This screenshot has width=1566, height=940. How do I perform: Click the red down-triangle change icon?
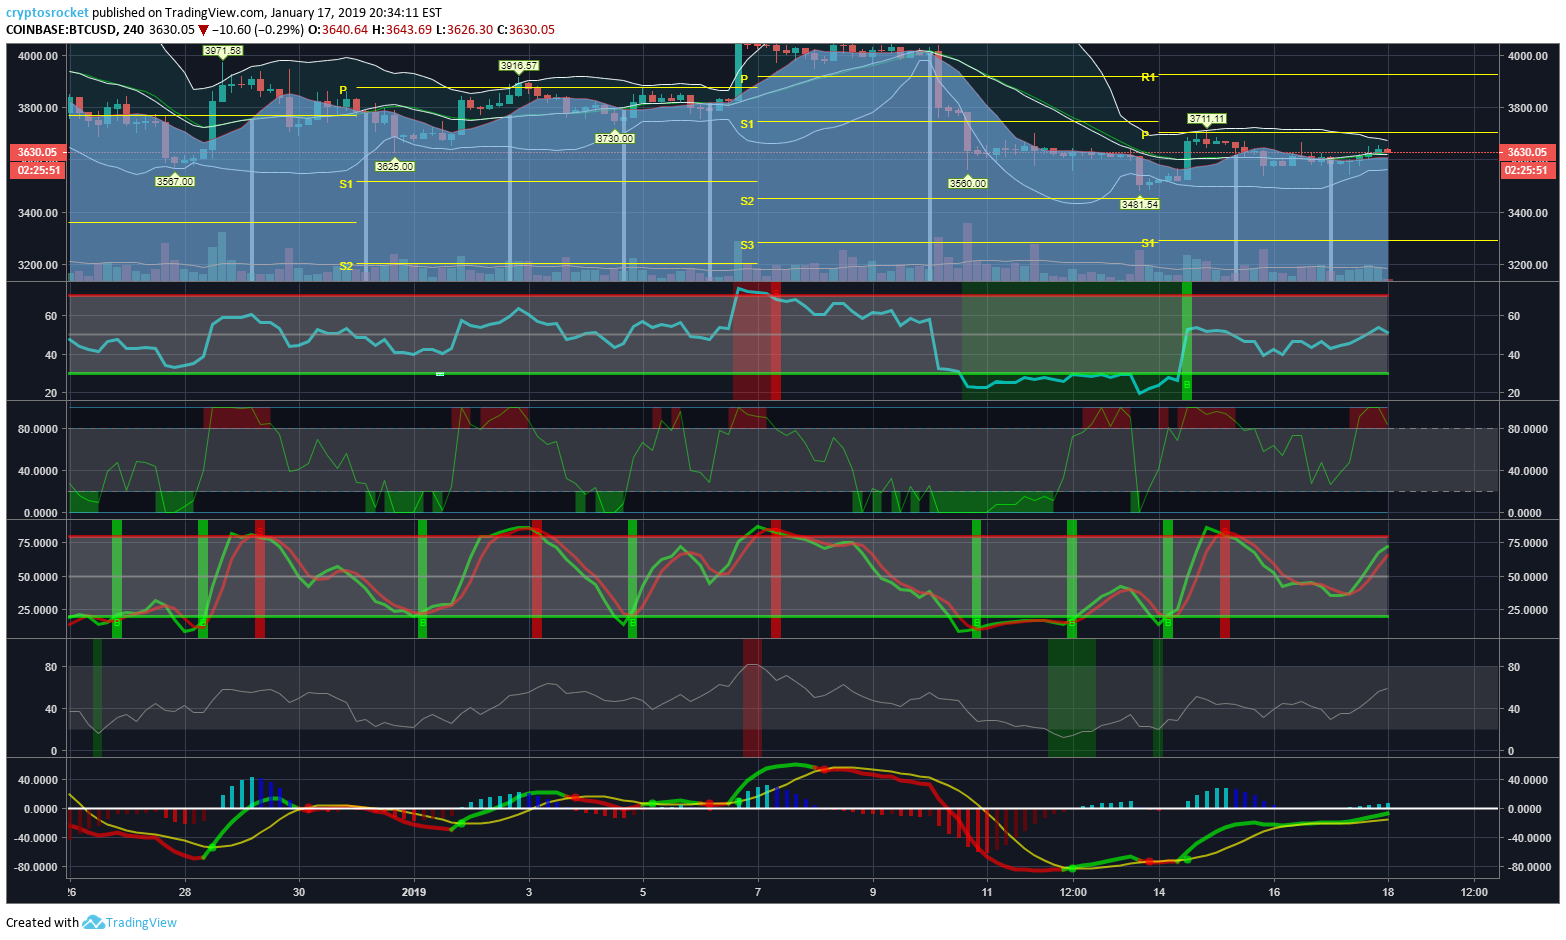tap(203, 30)
